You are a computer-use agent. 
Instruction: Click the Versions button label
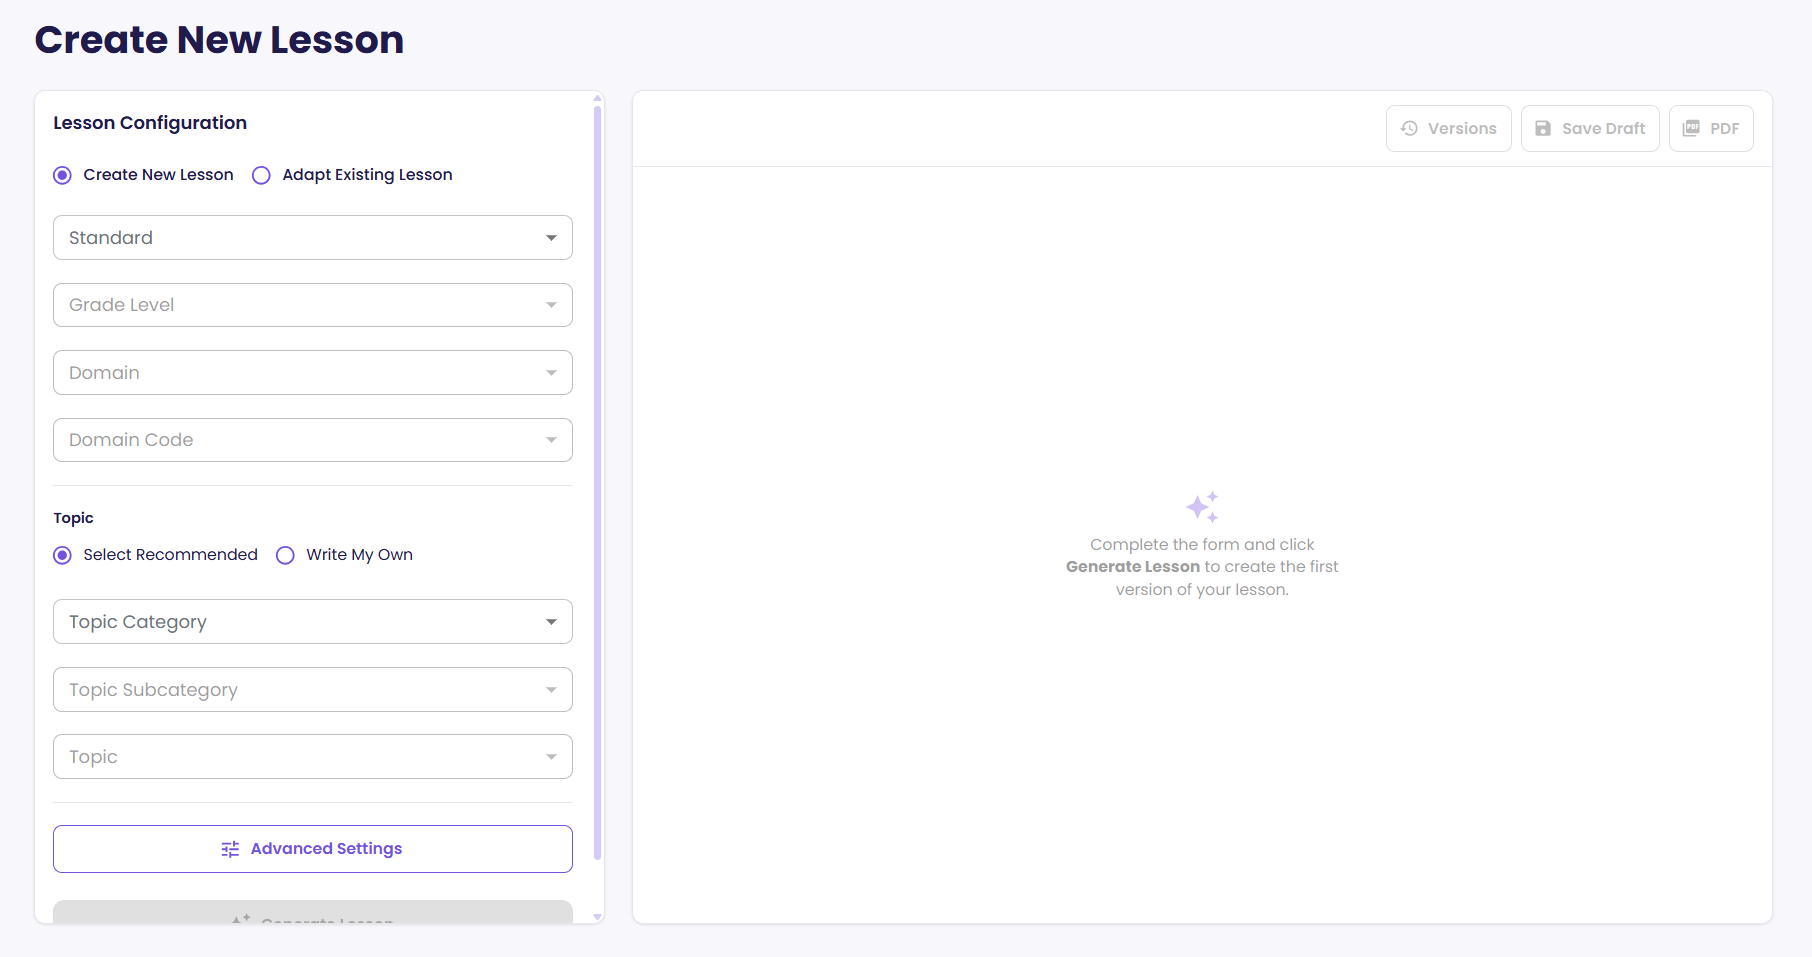point(1462,128)
